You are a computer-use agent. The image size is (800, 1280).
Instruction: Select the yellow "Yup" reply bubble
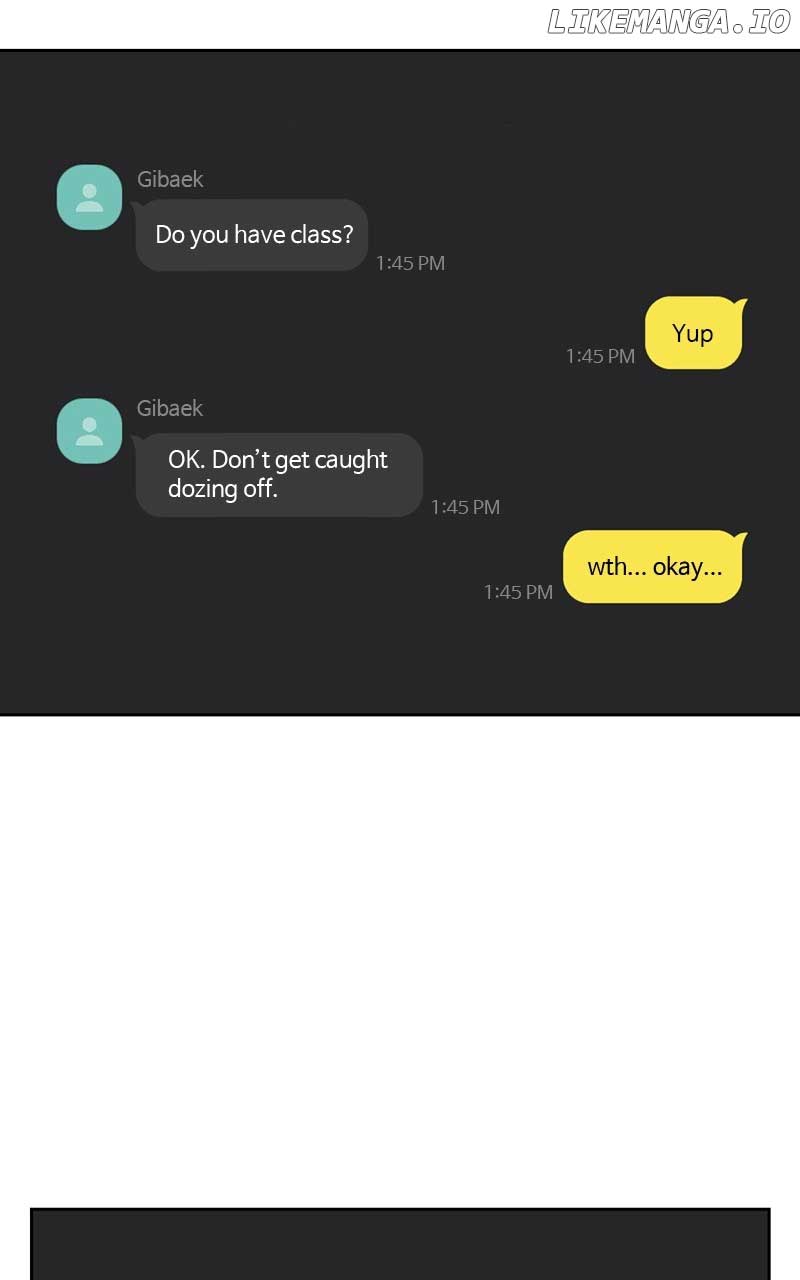point(695,333)
